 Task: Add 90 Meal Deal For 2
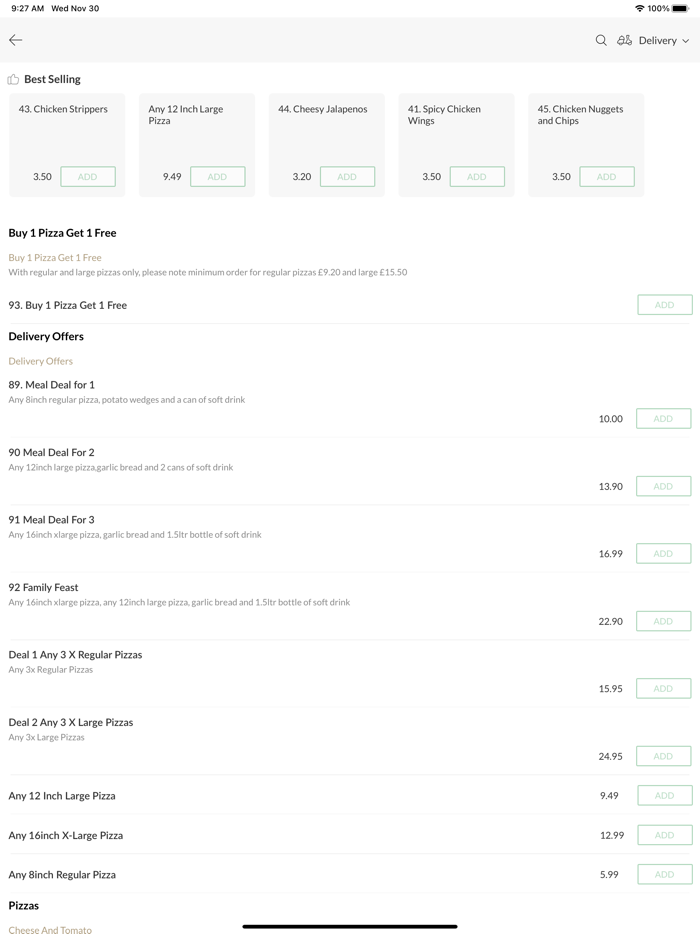click(x=663, y=486)
